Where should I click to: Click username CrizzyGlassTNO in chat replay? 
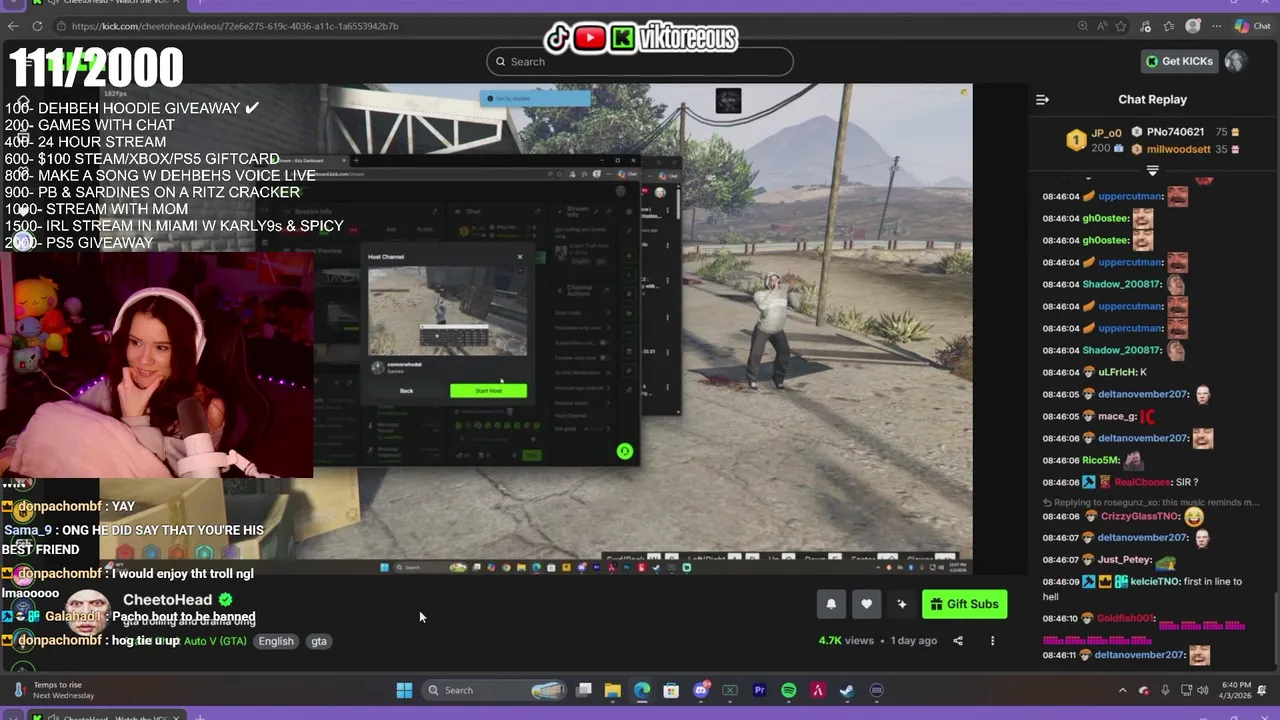click(1139, 516)
